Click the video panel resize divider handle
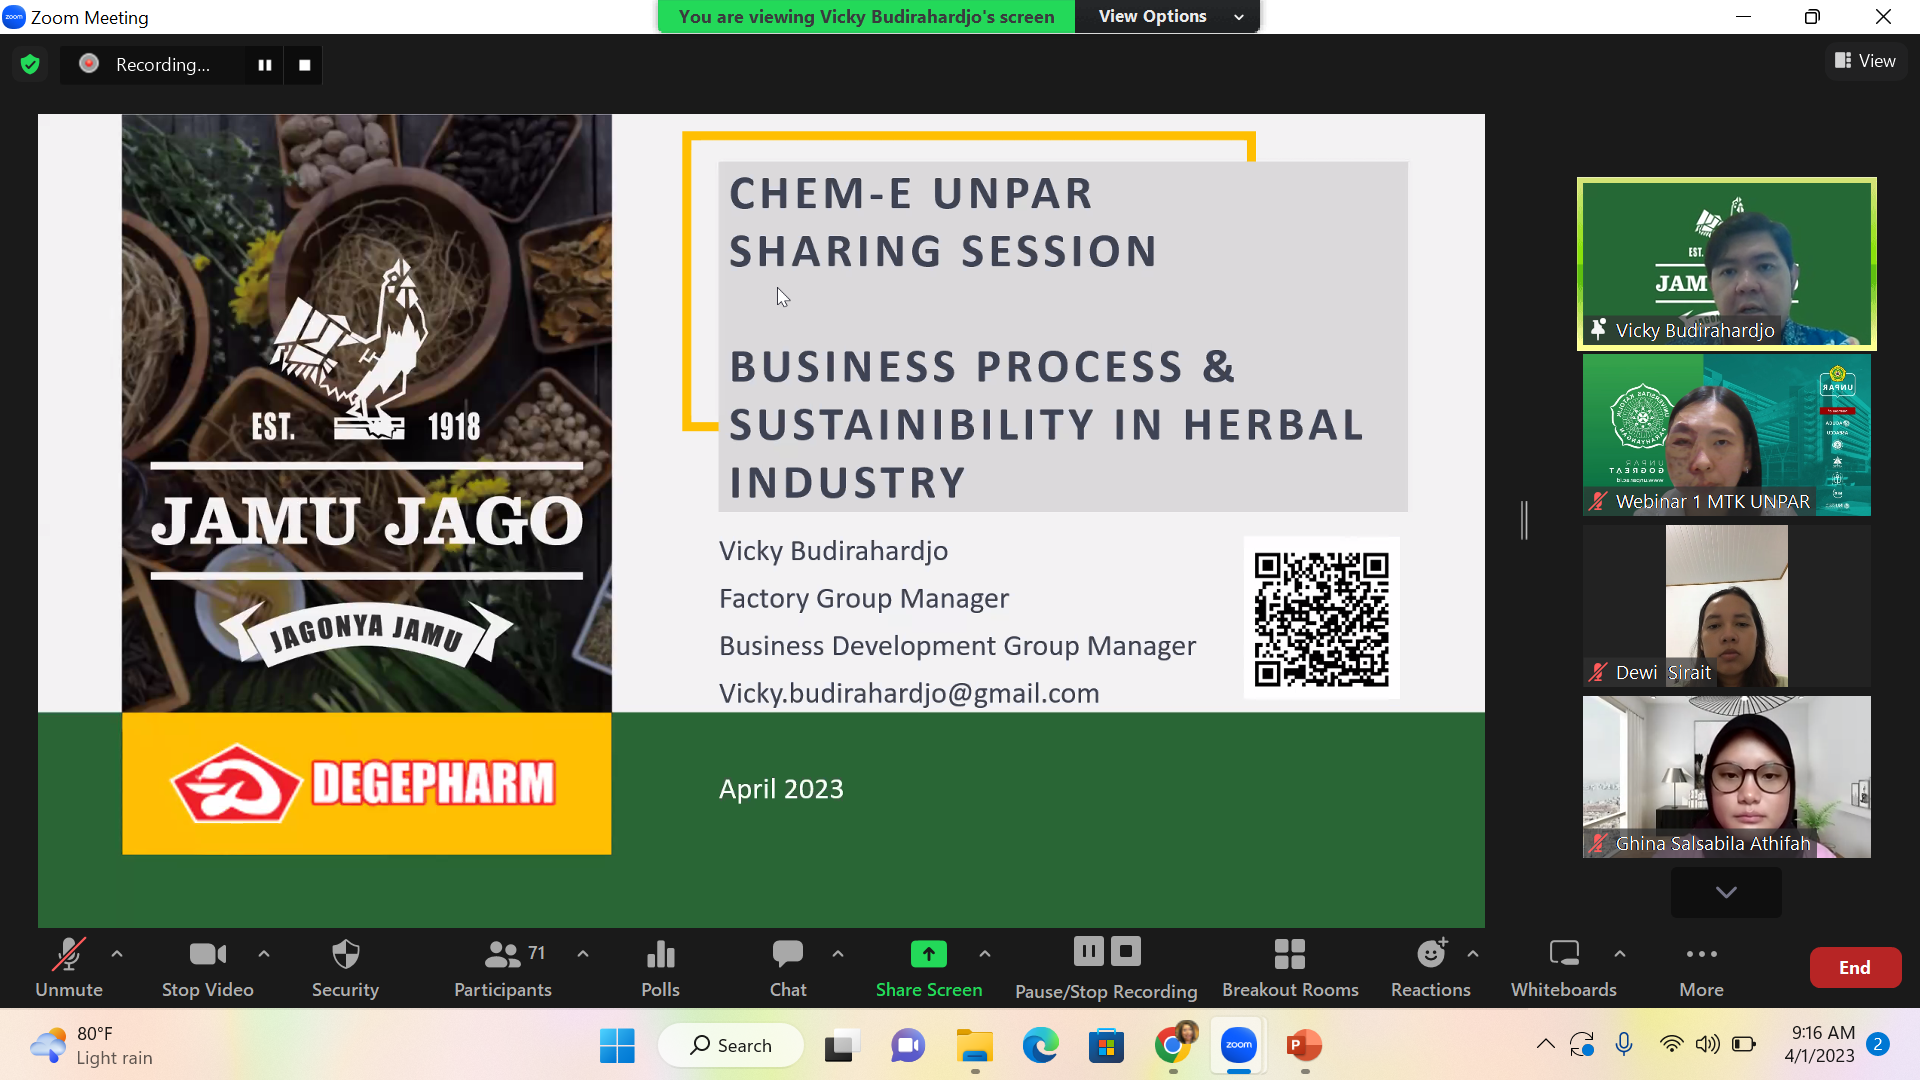The image size is (1920, 1080). pyautogui.click(x=1524, y=520)
